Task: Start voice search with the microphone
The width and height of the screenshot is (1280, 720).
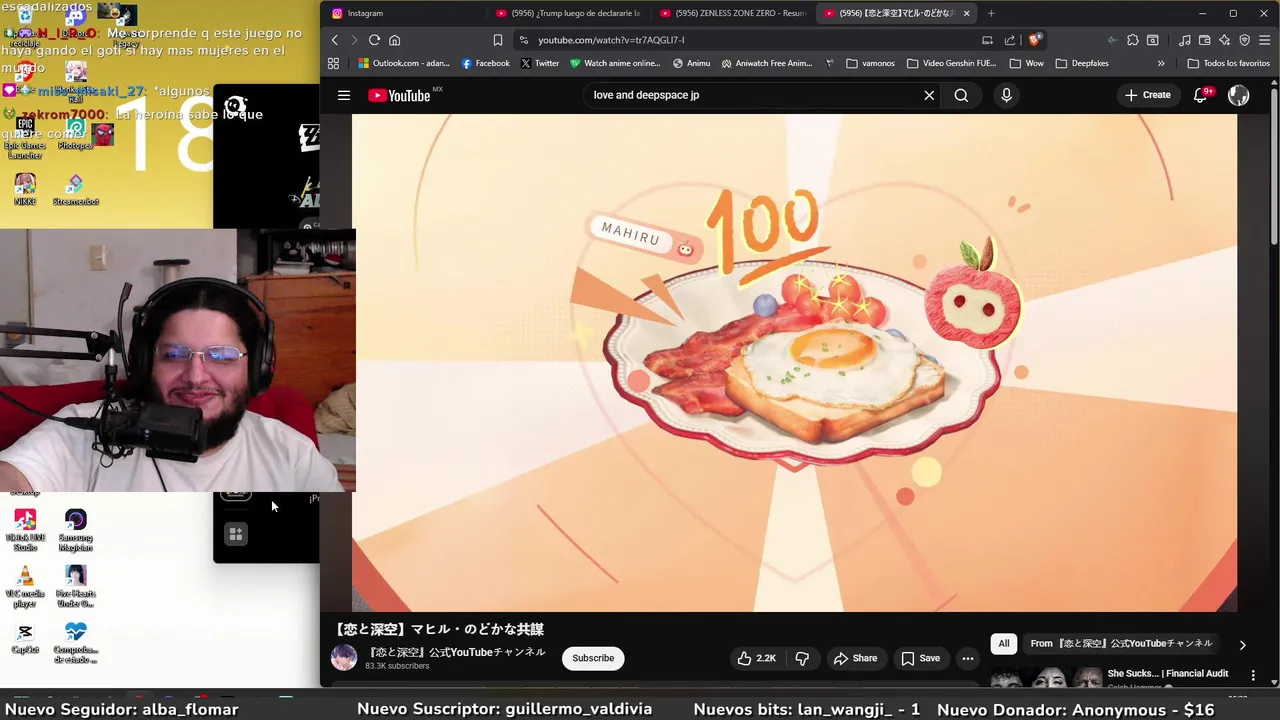Action: pos(1006,95)
